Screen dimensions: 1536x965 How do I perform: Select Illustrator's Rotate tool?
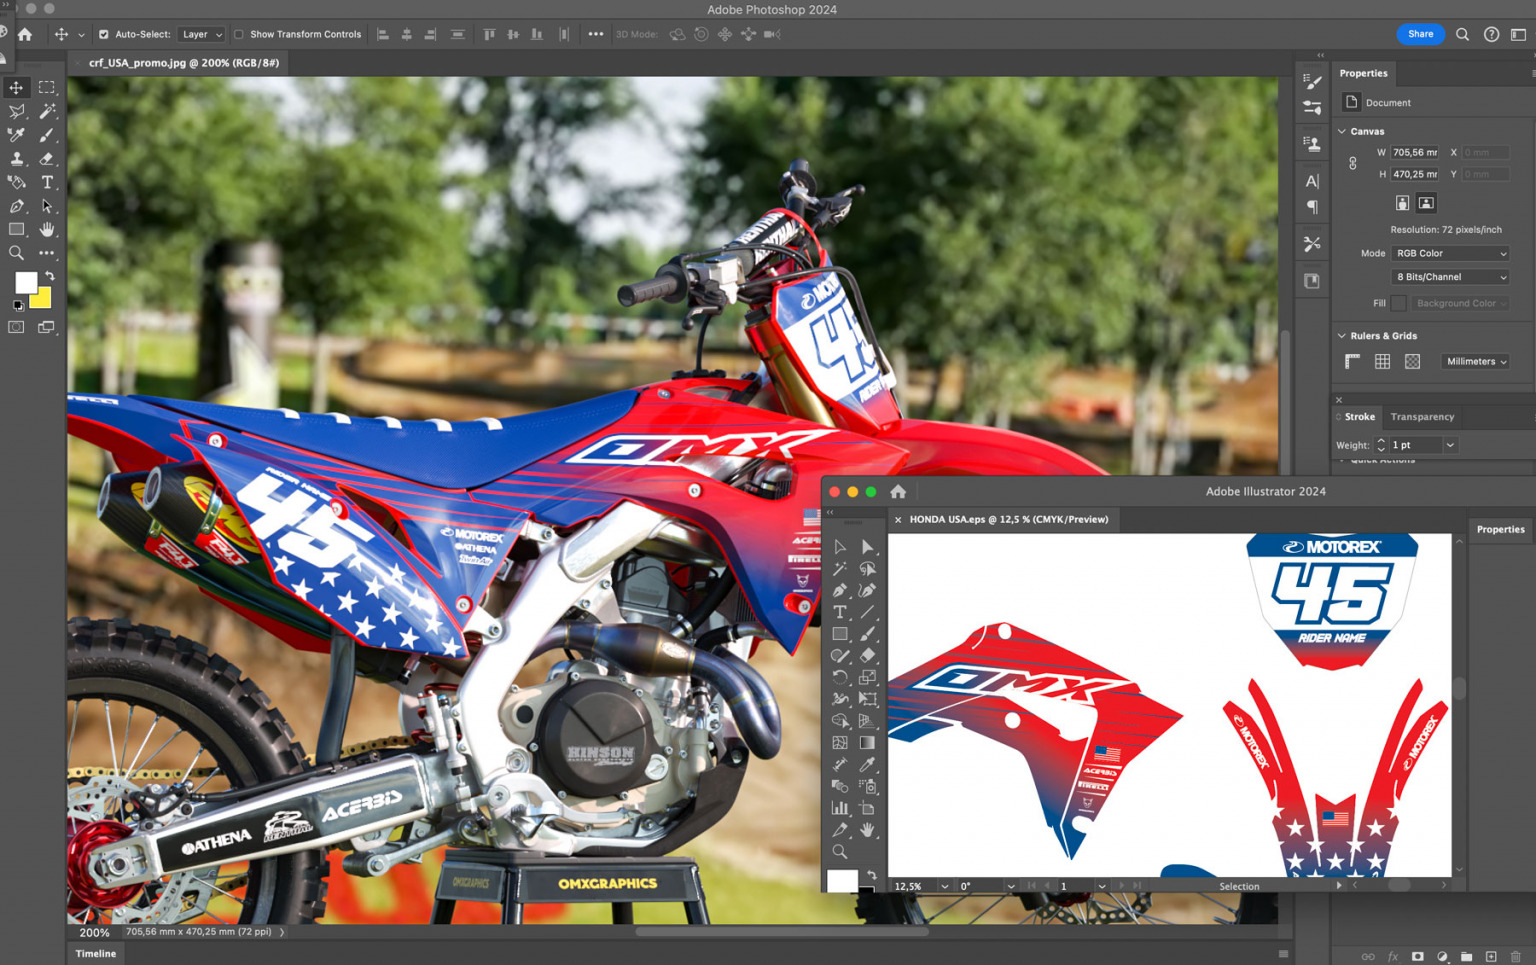[840, 678]
